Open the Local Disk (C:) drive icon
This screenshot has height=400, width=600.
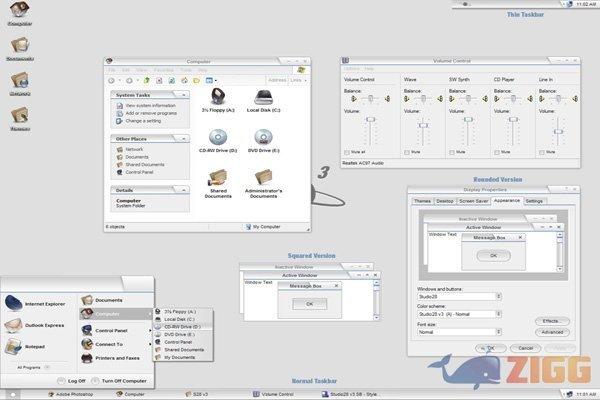point(264,97)
